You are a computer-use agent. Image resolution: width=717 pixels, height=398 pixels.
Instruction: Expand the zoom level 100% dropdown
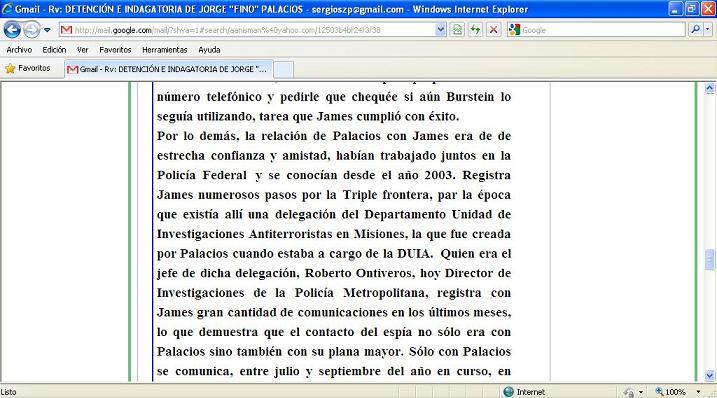[x=698, y=392]
